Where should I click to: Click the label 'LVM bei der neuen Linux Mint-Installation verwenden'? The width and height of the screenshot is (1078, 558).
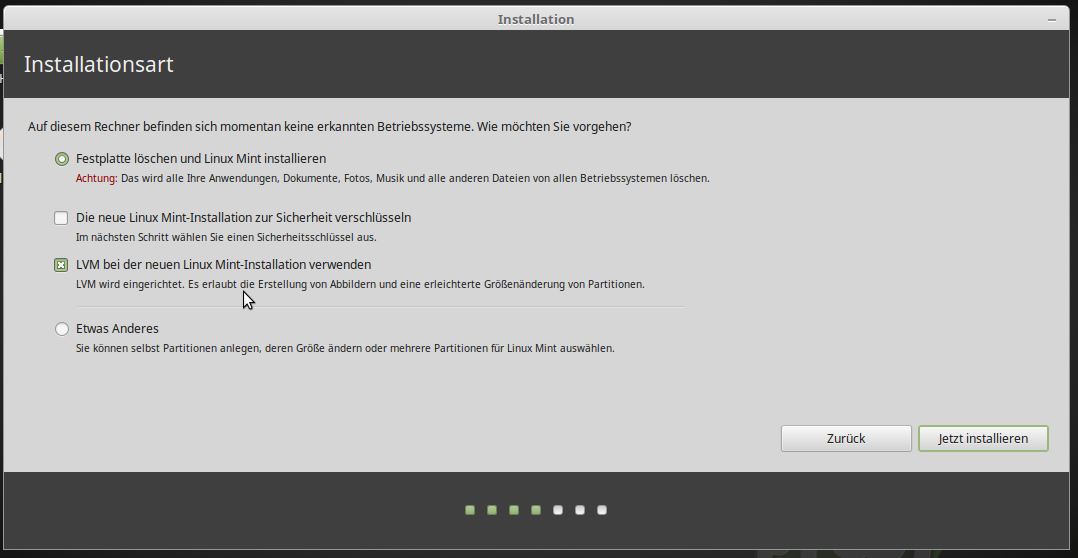click(223, 265)
